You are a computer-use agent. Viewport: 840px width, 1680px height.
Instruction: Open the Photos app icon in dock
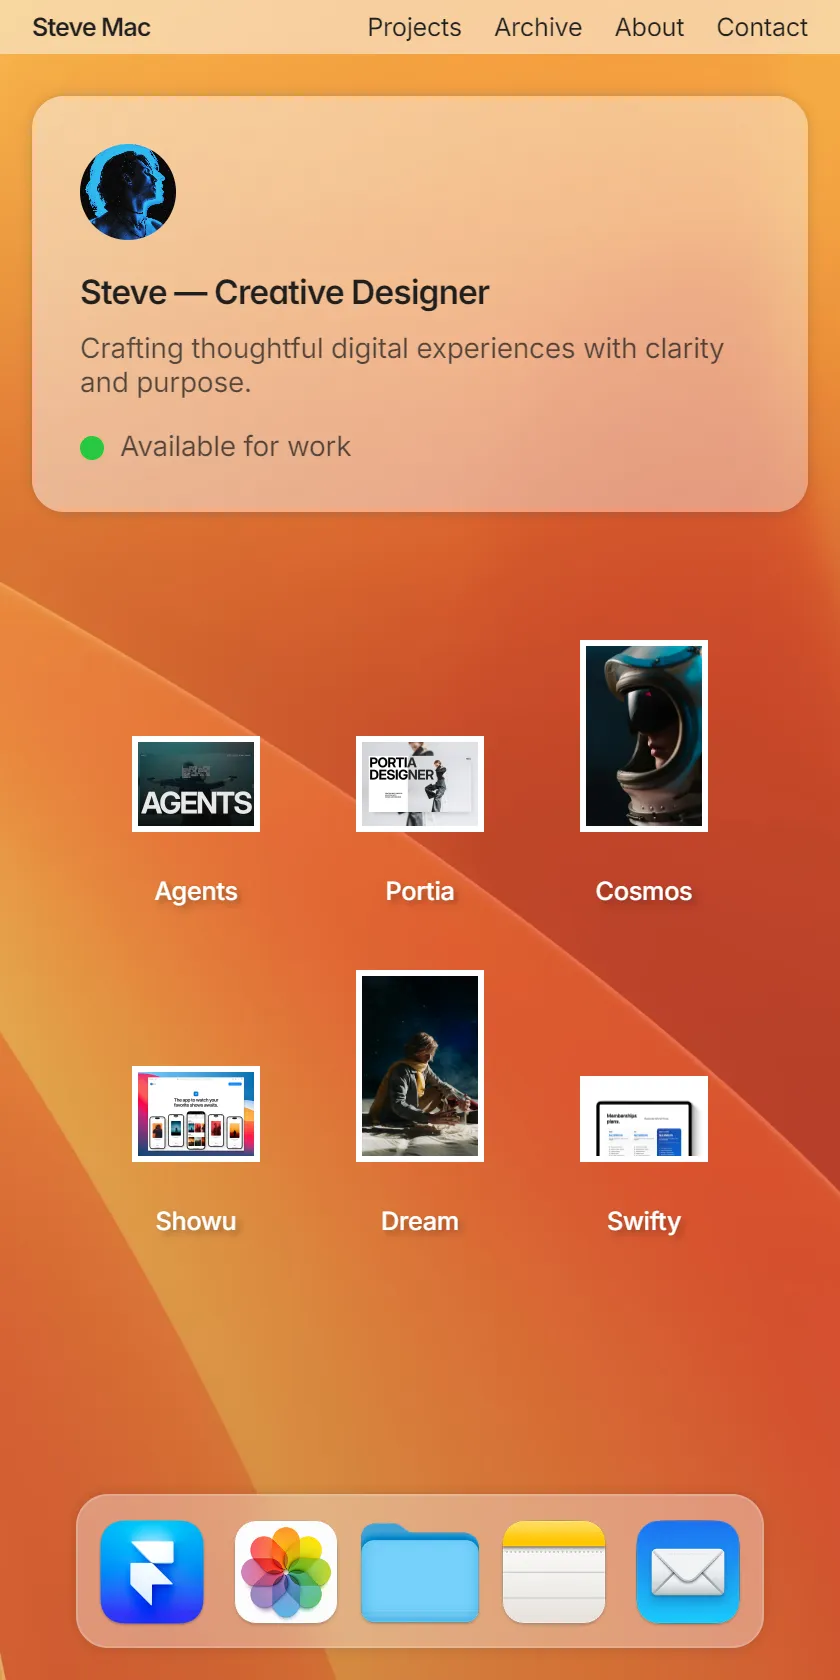tap(286, 1572)
